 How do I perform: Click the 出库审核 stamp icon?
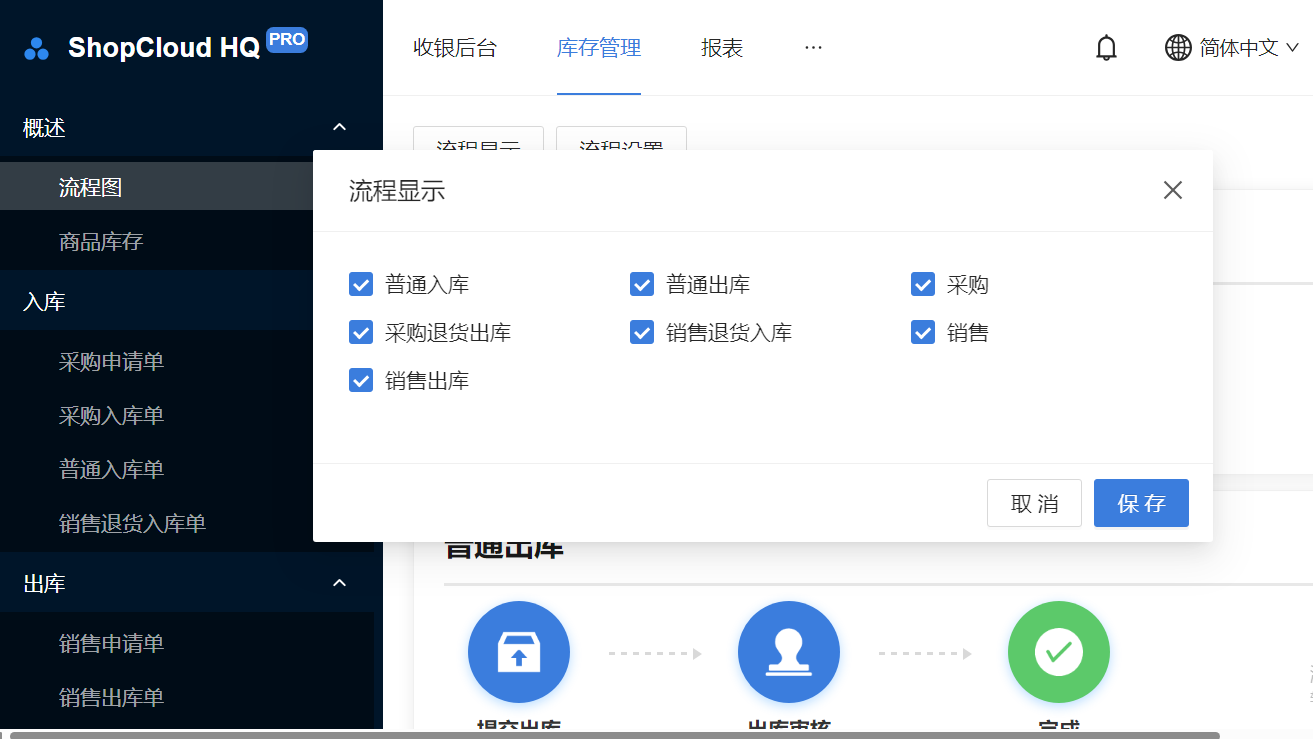click(x=789, y=652)
